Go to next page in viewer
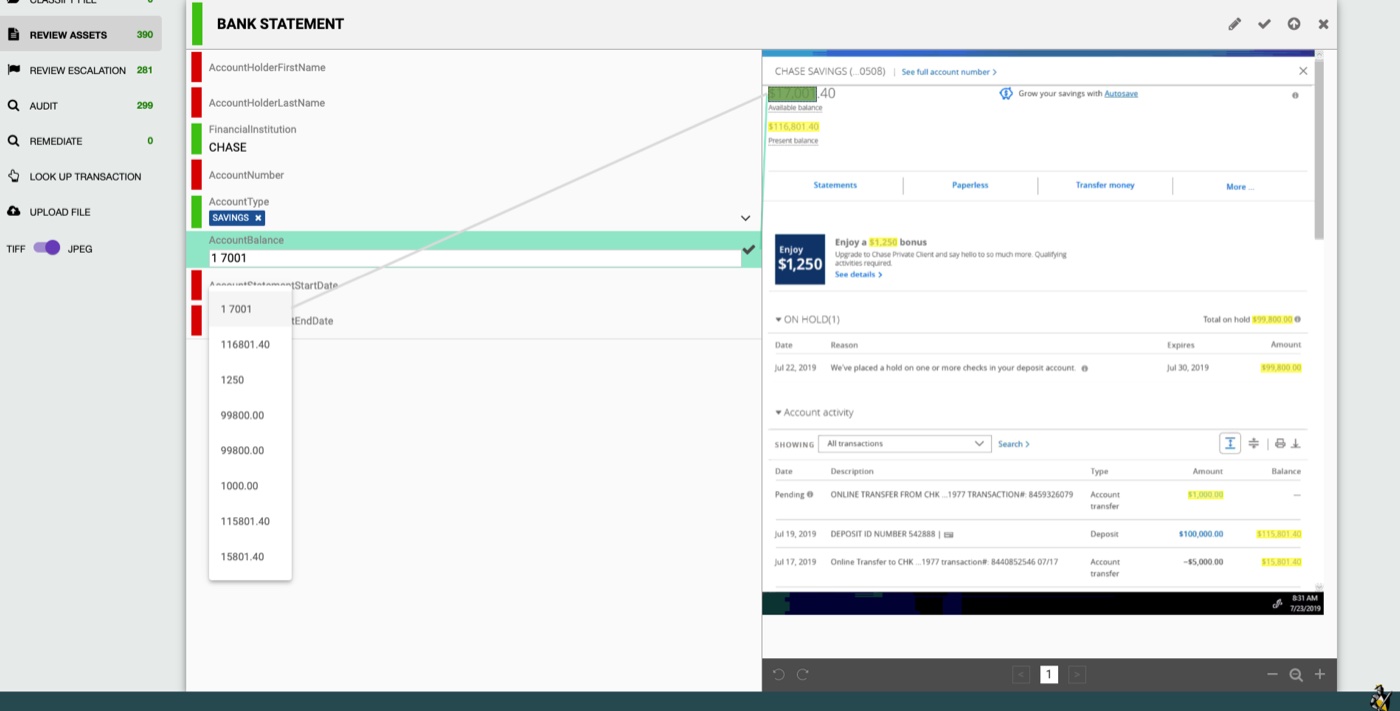This screenshot has width=1400, height=711. coord(1077,675)
